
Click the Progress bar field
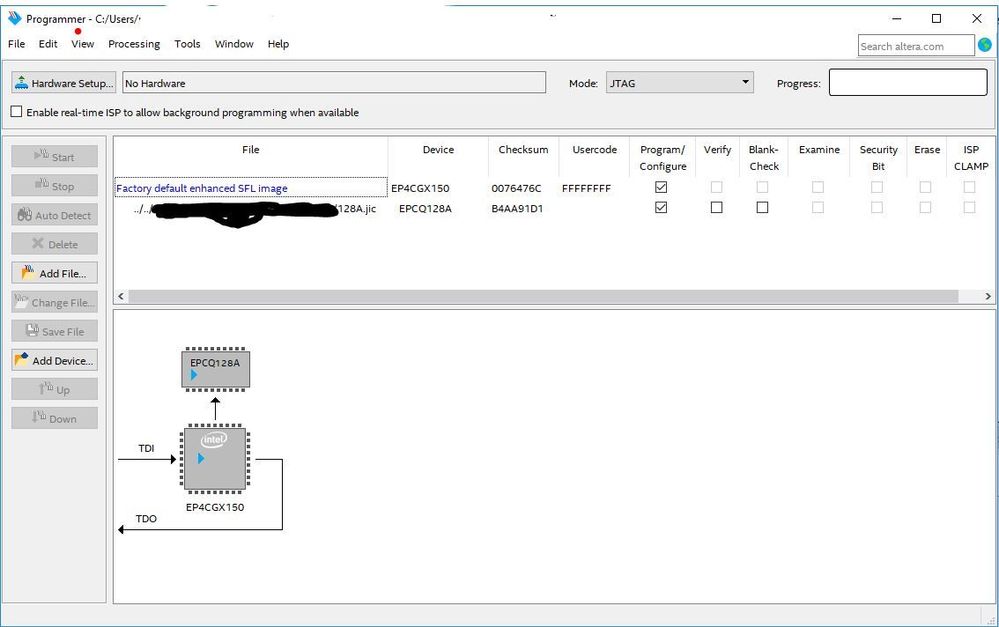tap(908, 83)
